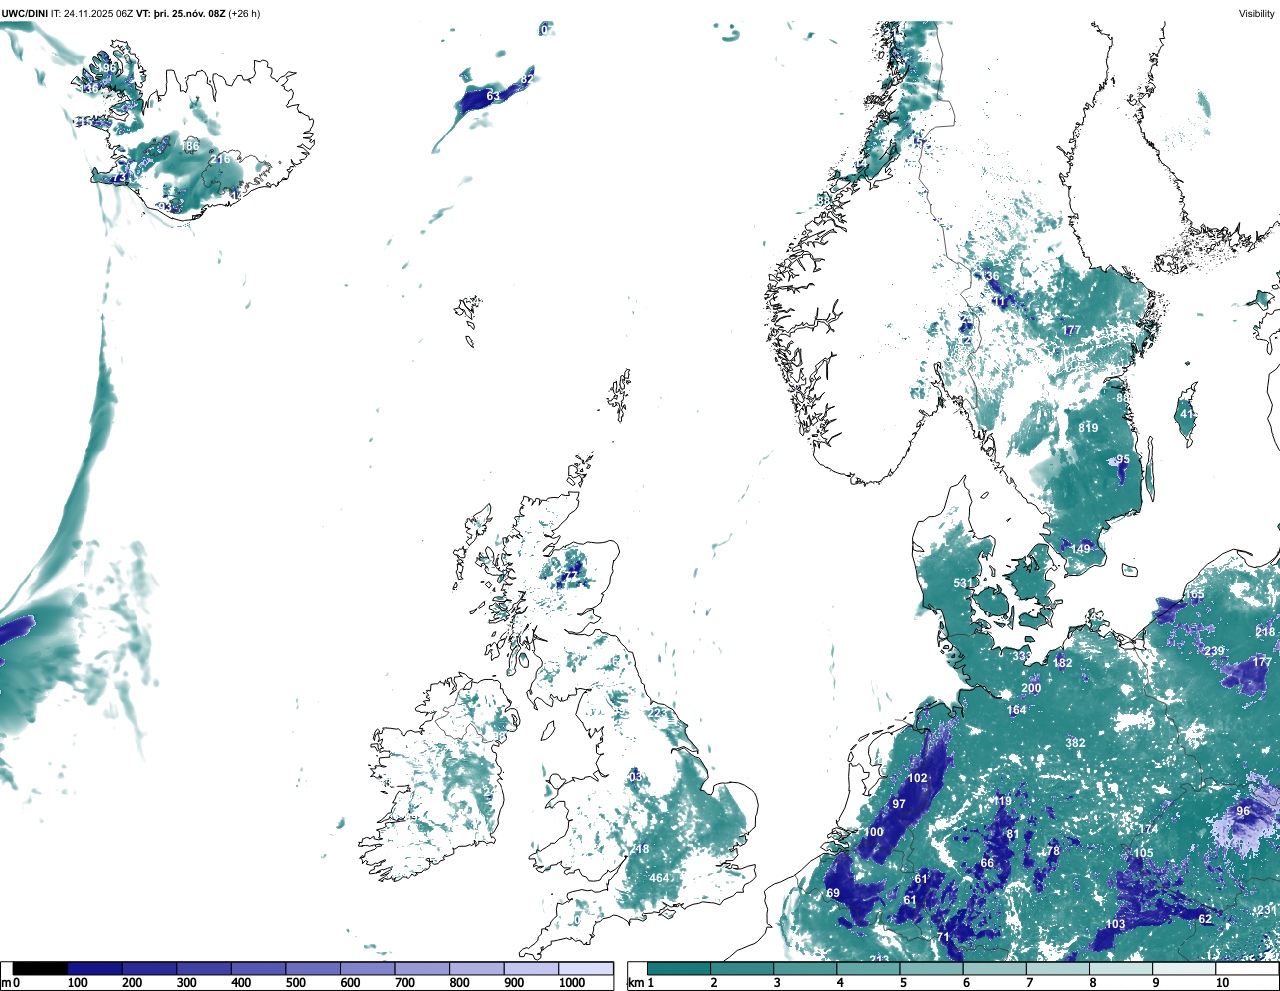1280x991 pixels.
Task: Click the init time '24.11.2025 06Z'
Action: pyautogui.click(x=99, y=14)
